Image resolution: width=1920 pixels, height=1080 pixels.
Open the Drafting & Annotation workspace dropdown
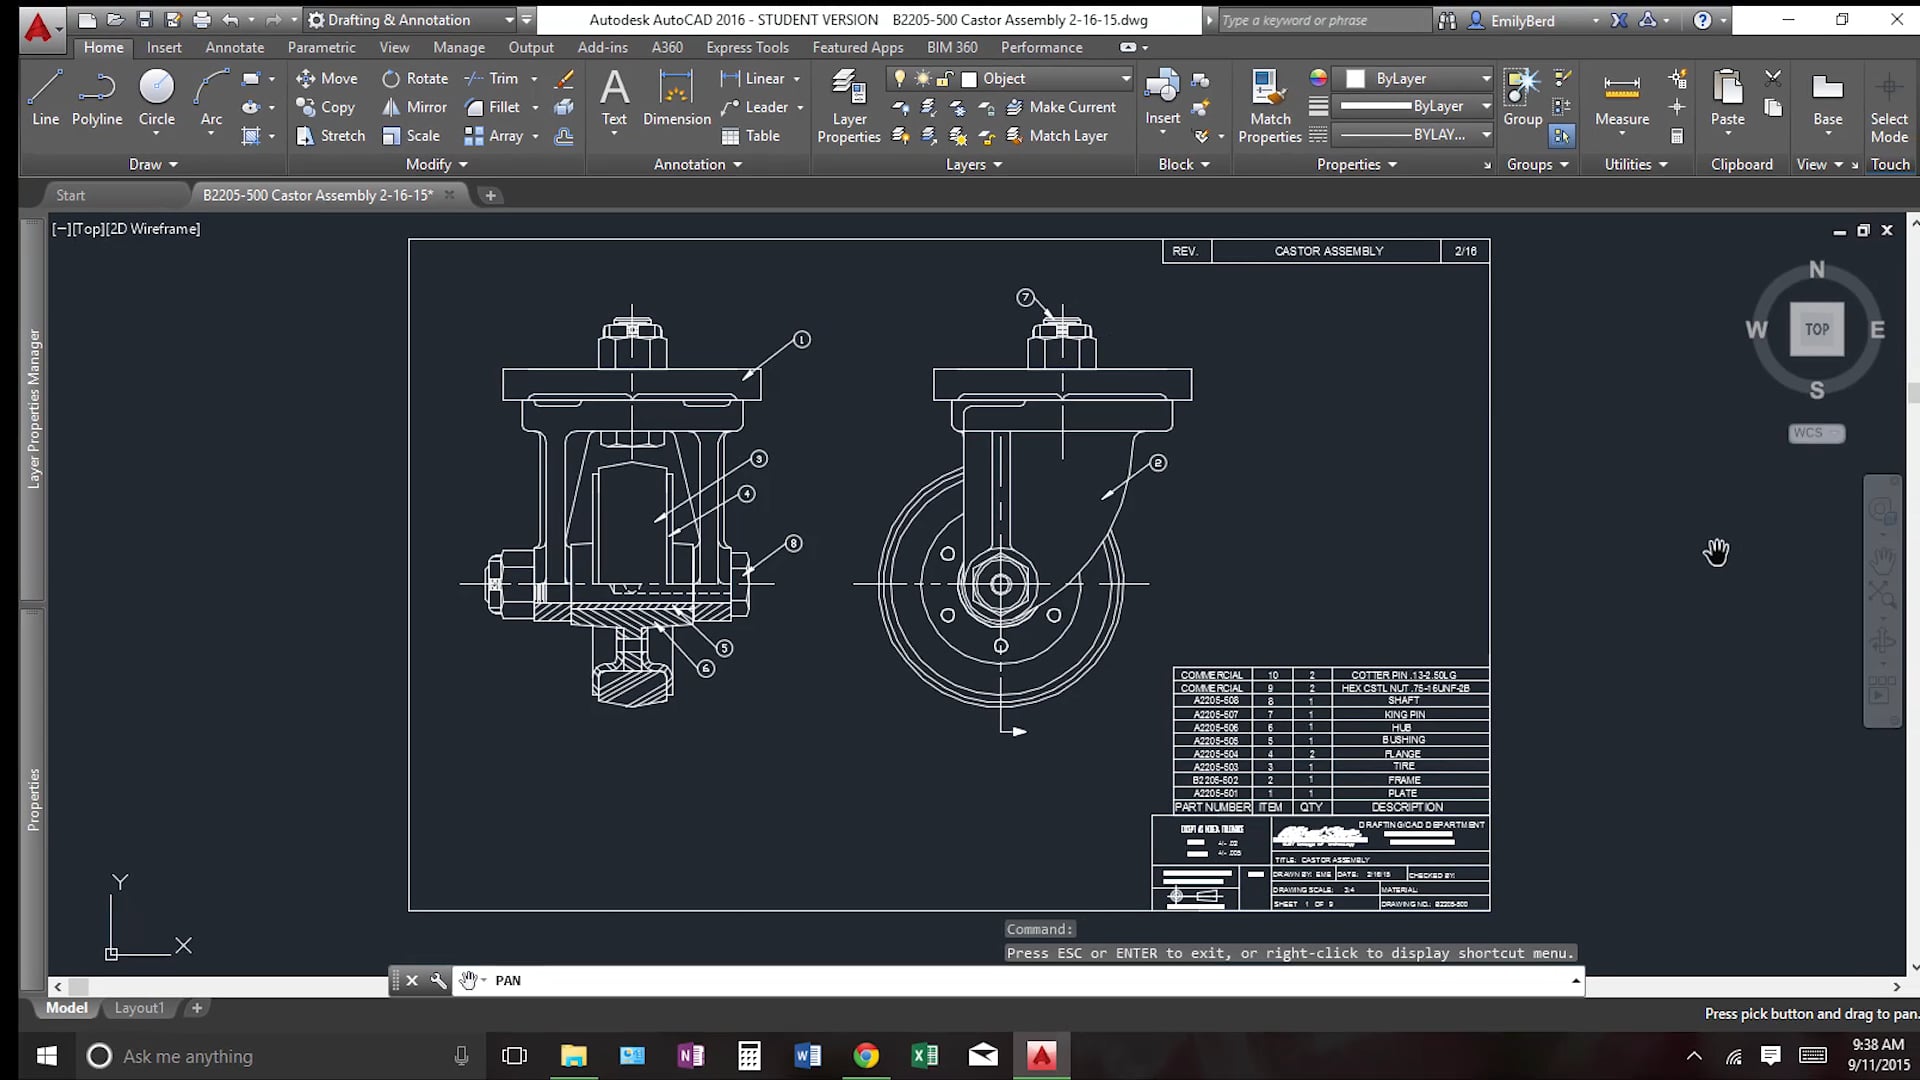click(509, 20)
